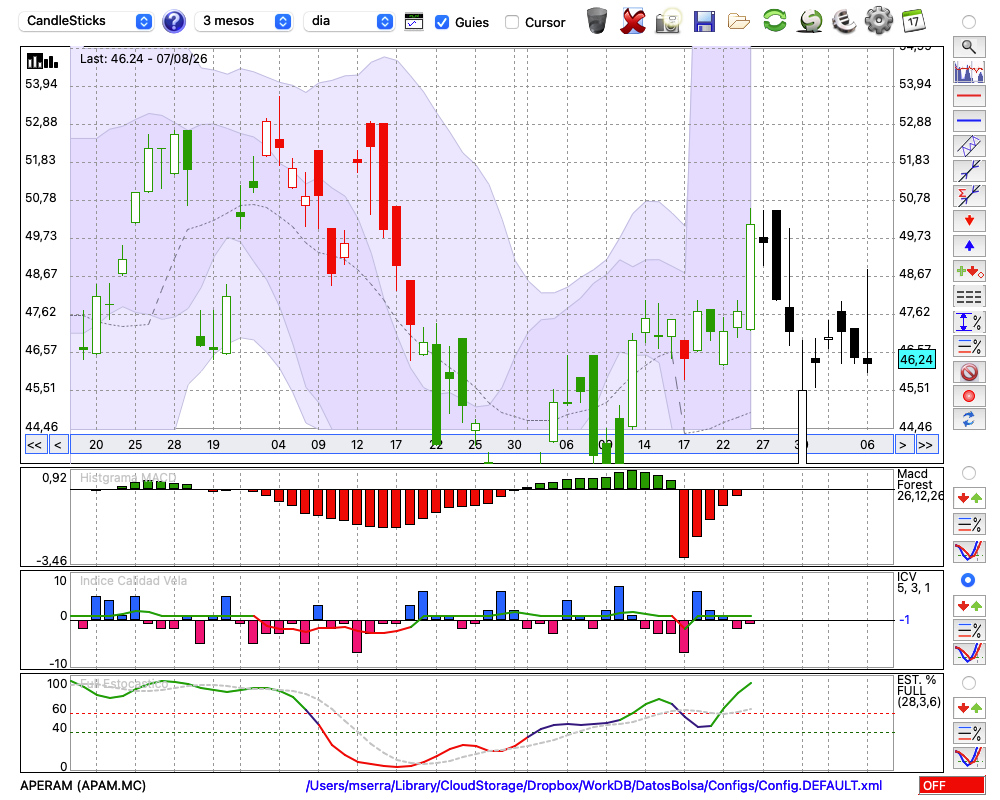1000x800 pixels.
Task: Select the blue horizontal line tool
Action: 969,121
